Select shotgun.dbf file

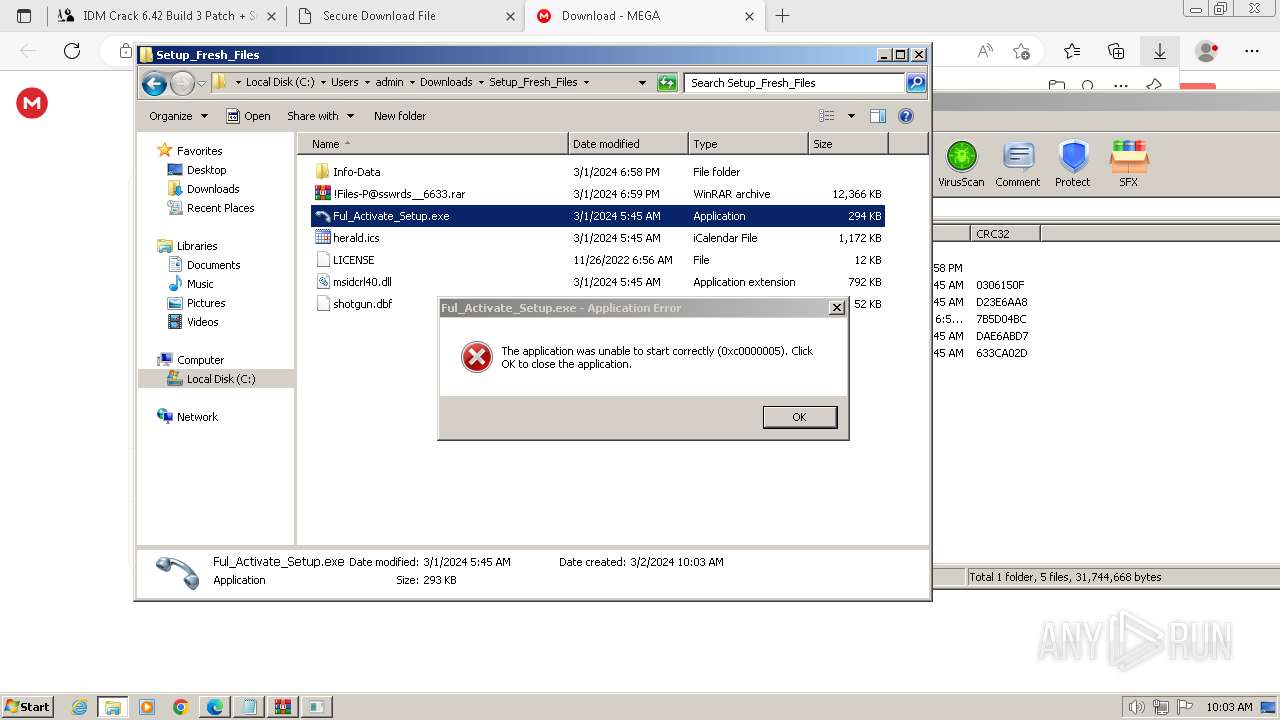click(x=362, y=304)
